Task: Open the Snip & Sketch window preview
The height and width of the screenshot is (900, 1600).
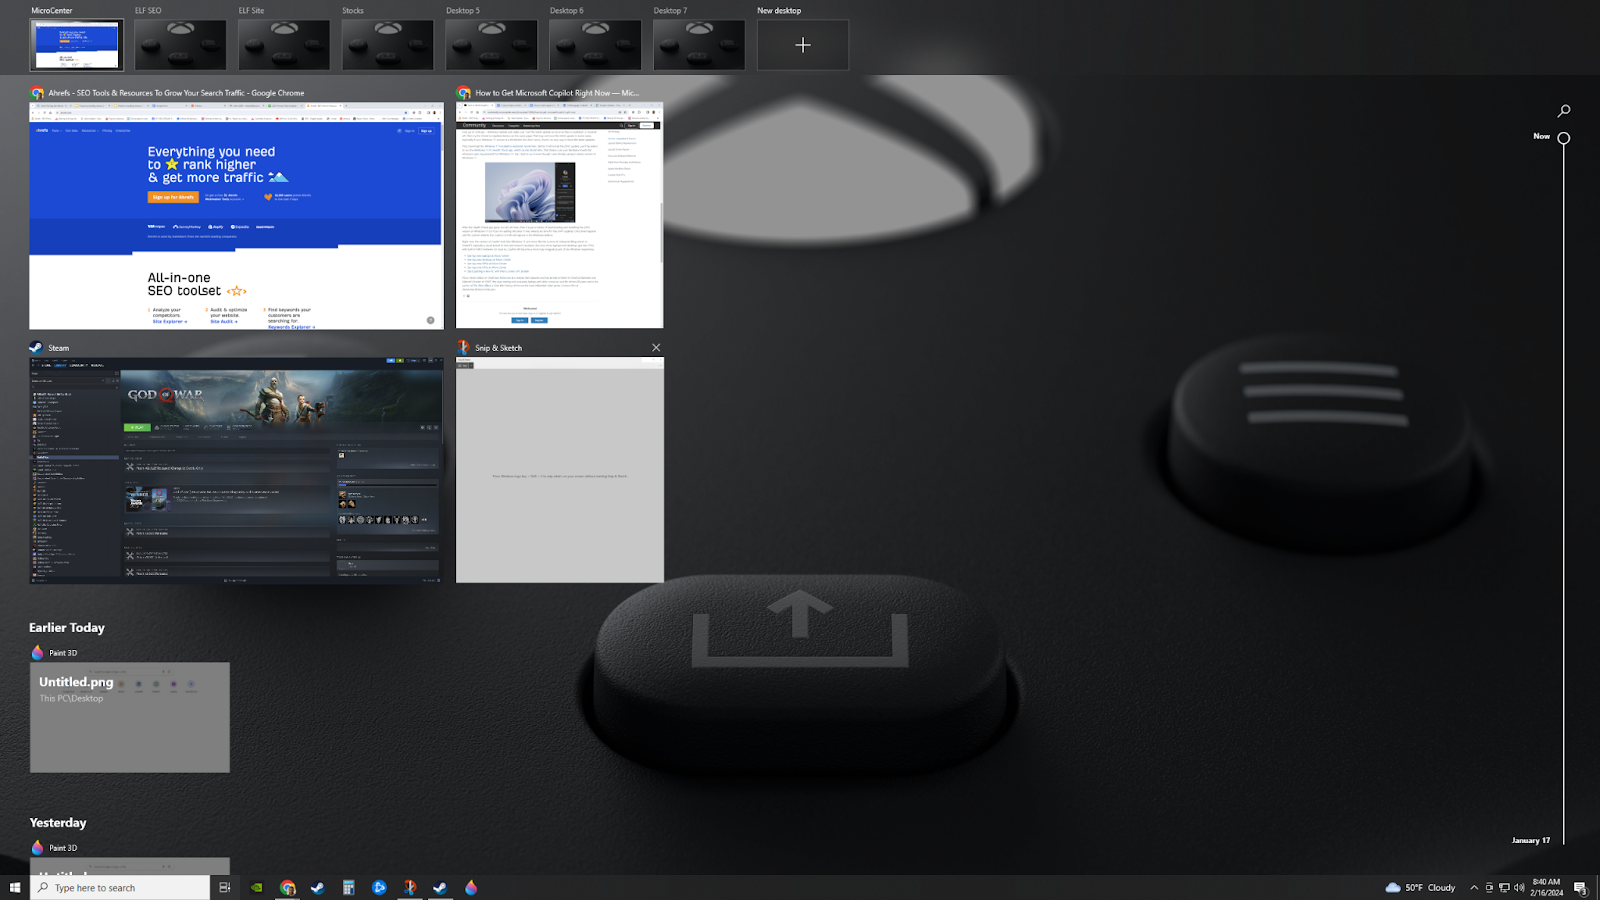Action: point(560,470)
